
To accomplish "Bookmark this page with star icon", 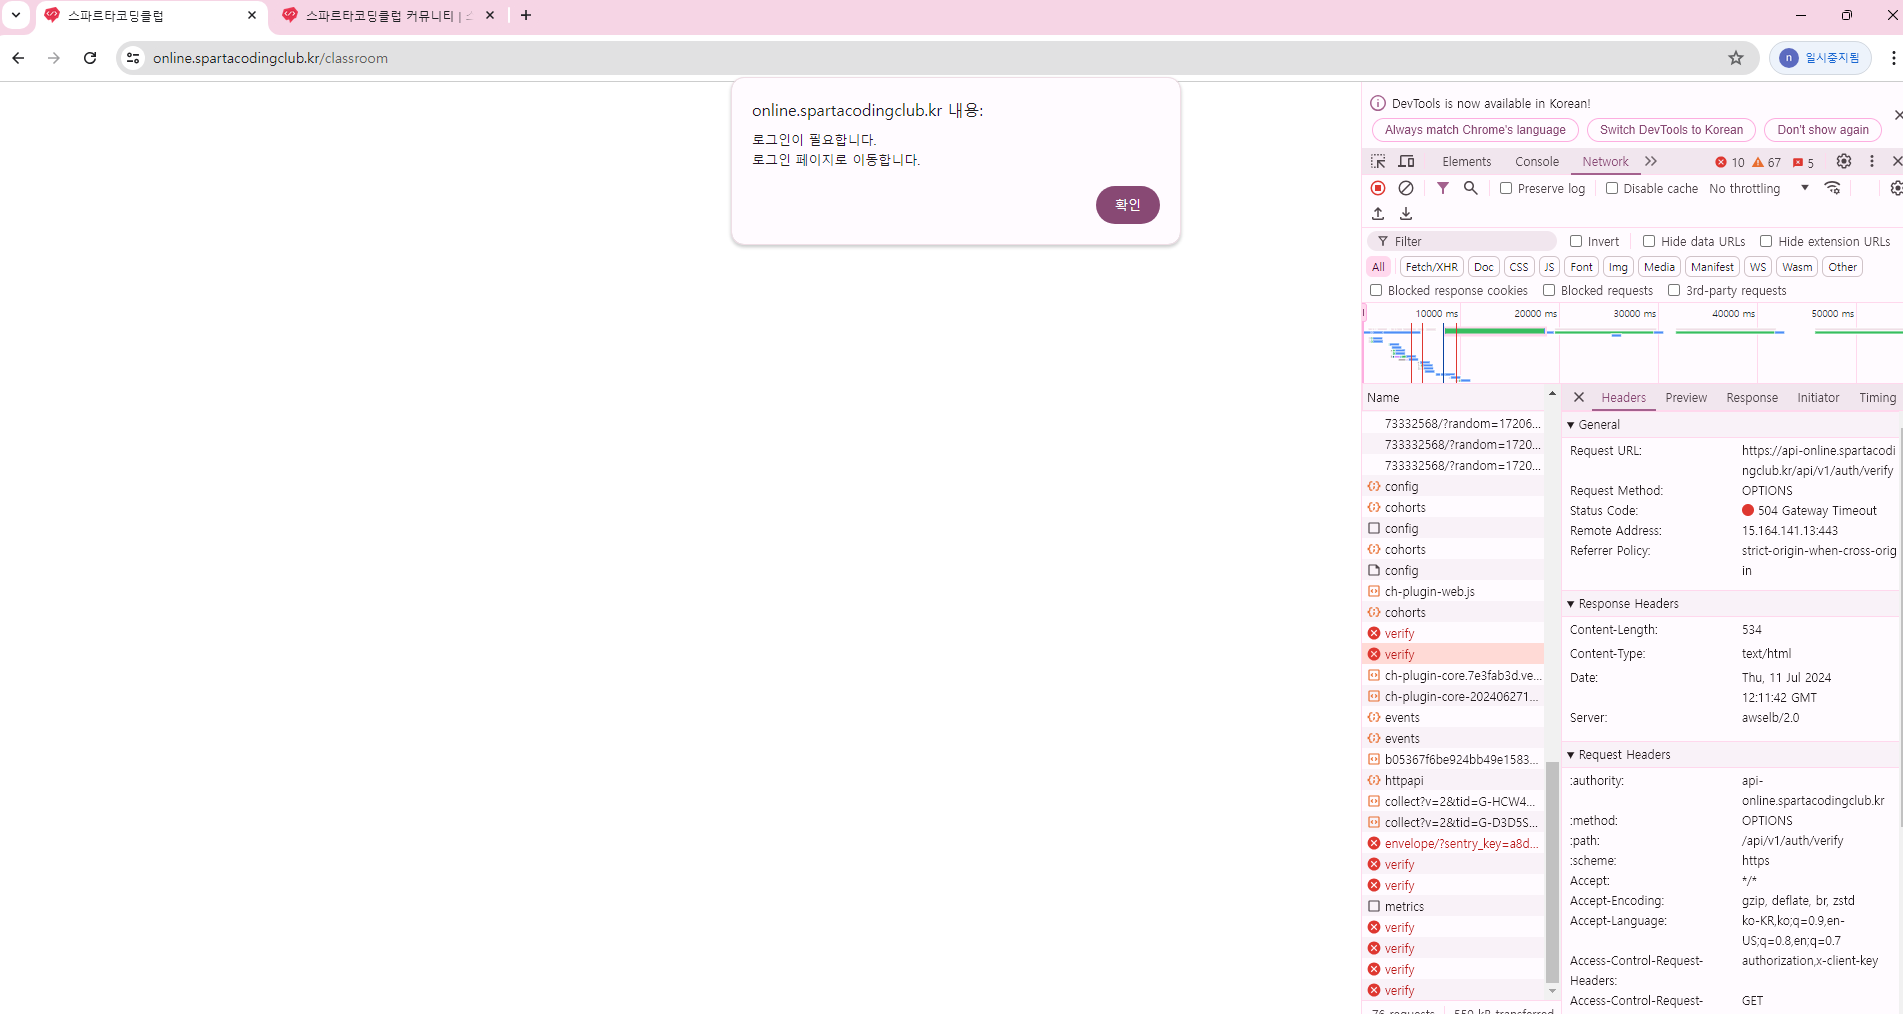I will (1736, 58).
